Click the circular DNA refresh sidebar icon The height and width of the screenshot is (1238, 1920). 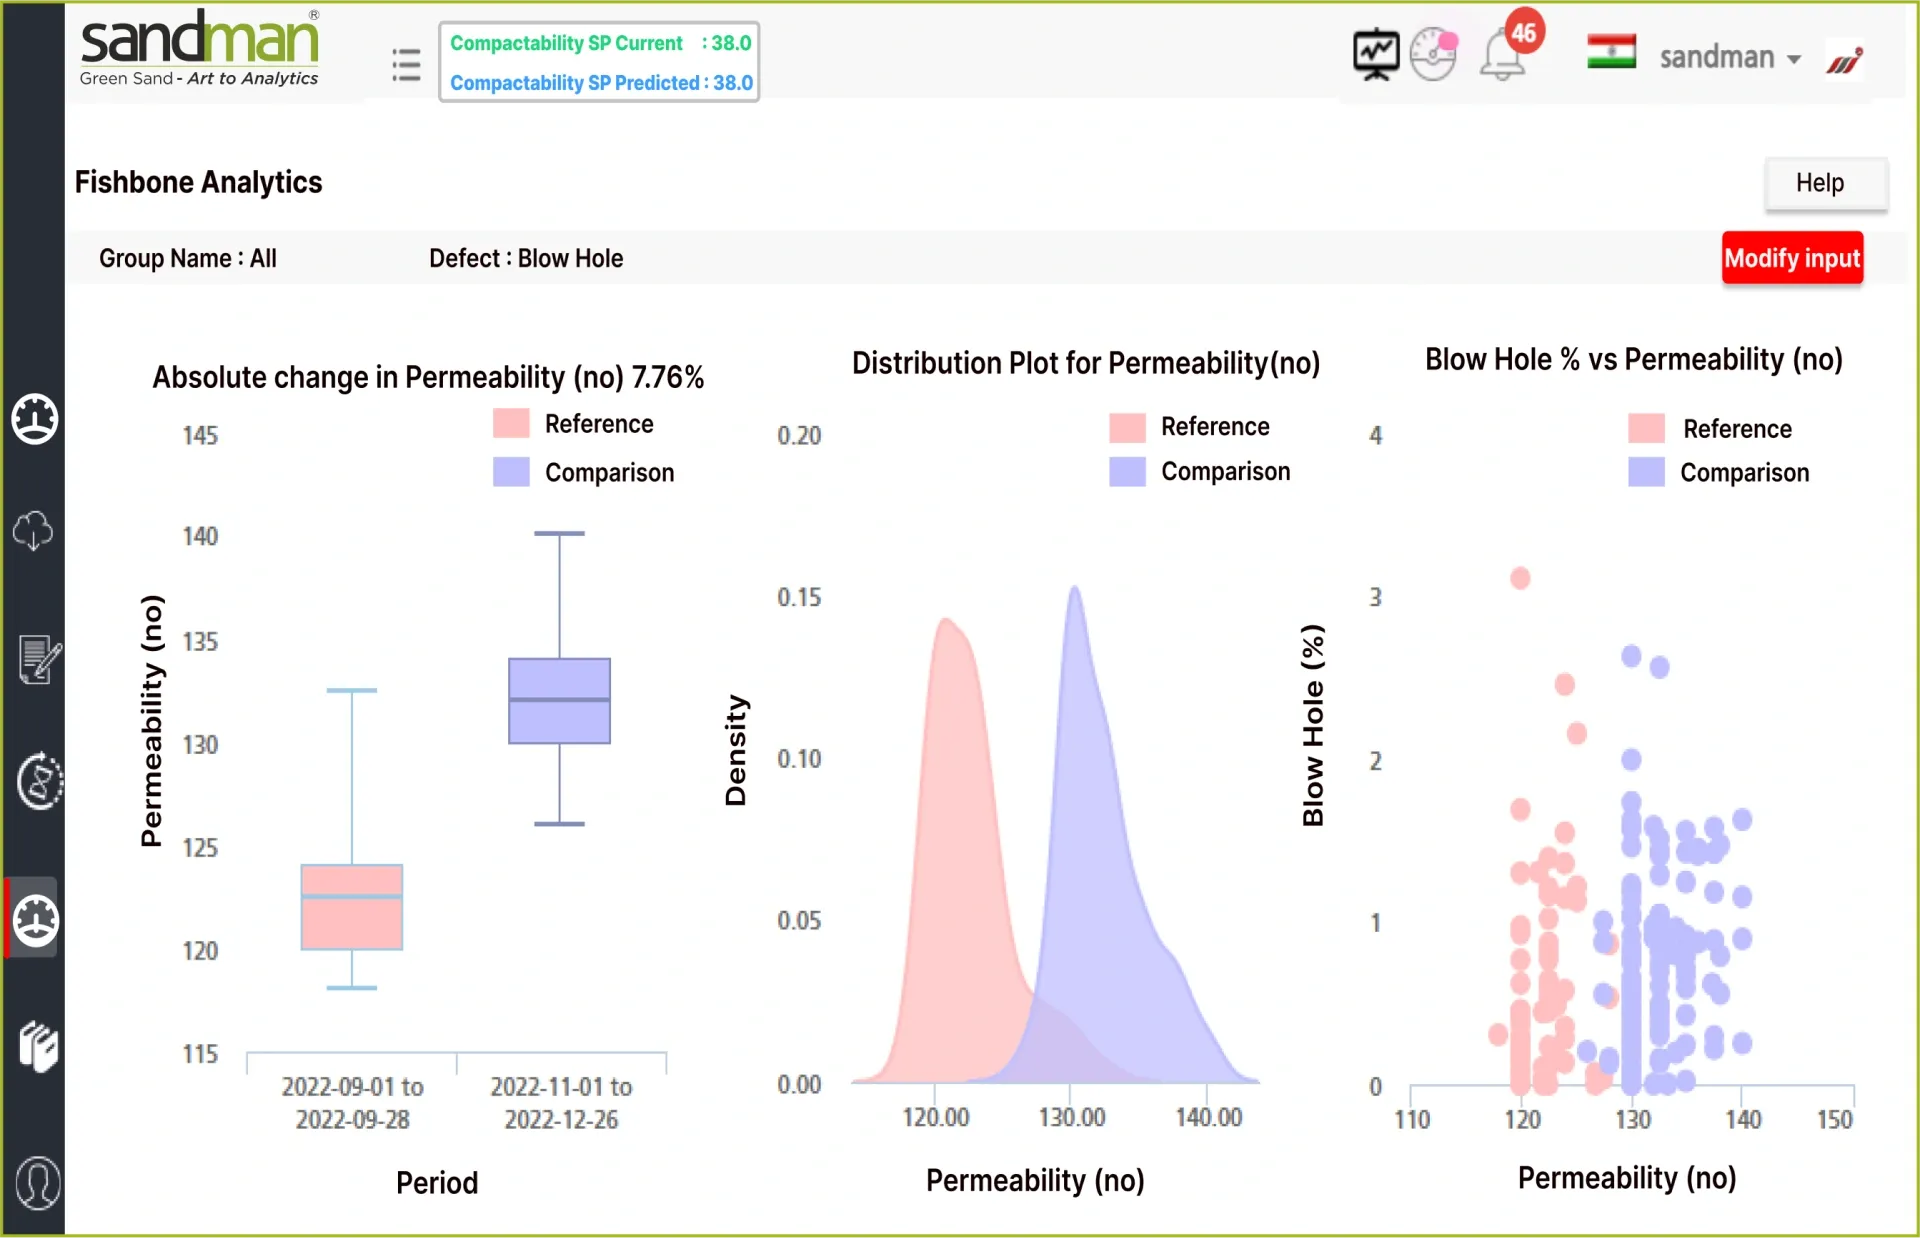pos(38,781)
